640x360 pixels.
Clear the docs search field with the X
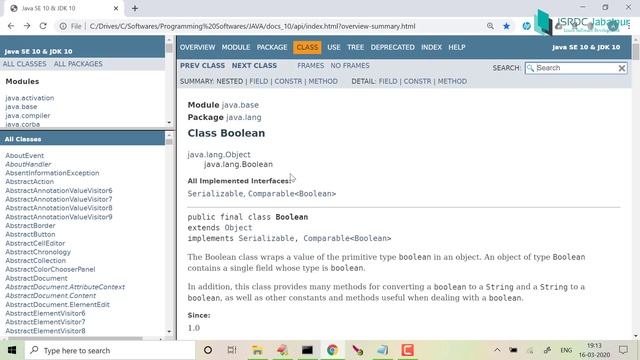click(x=622, y=68)
